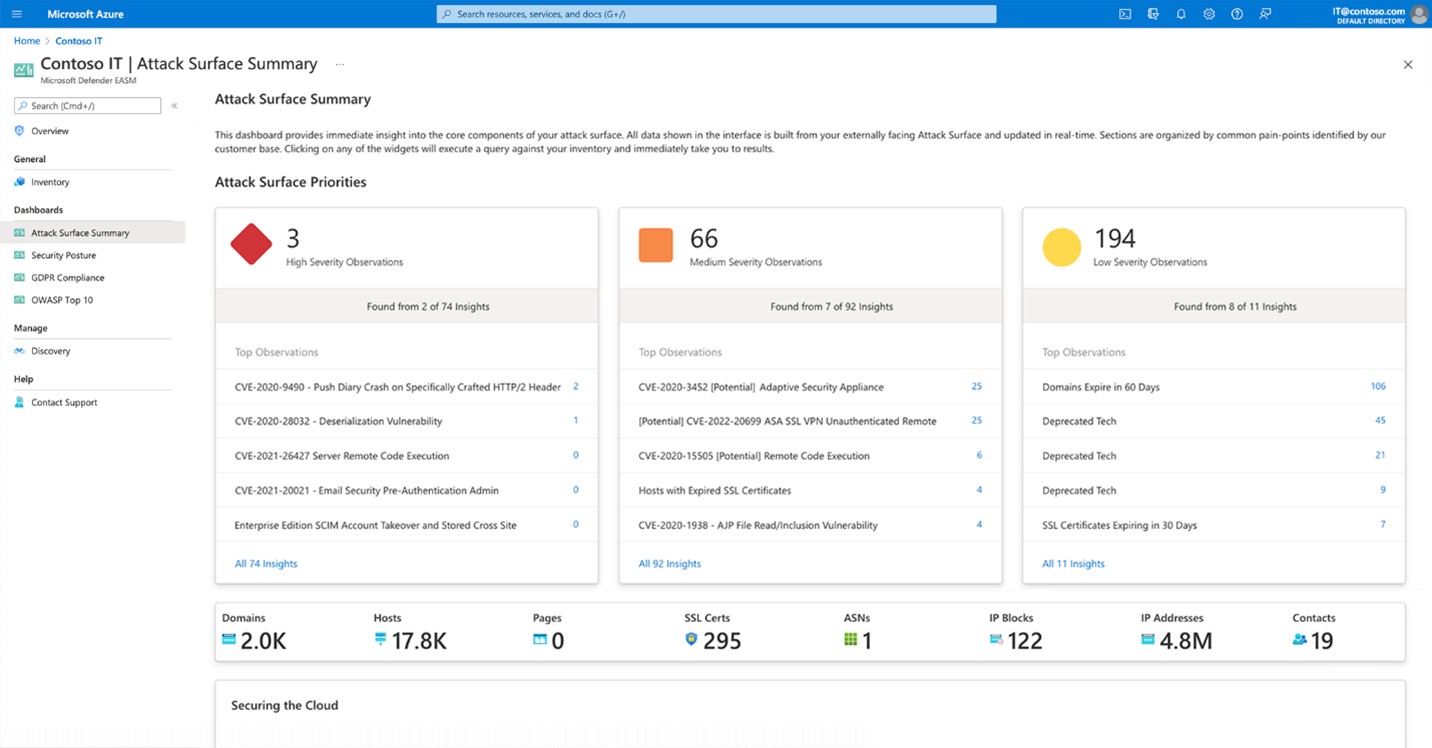Open the ellipsis menu beside Attack Surface Summary
1432x748 pixels.
[339, 63]
